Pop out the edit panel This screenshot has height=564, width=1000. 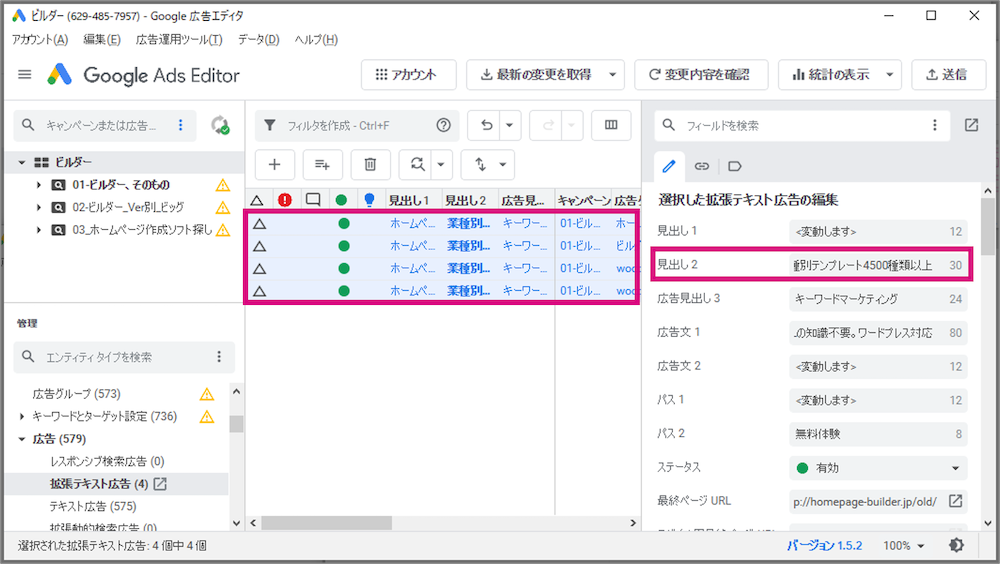click(971, 125)
